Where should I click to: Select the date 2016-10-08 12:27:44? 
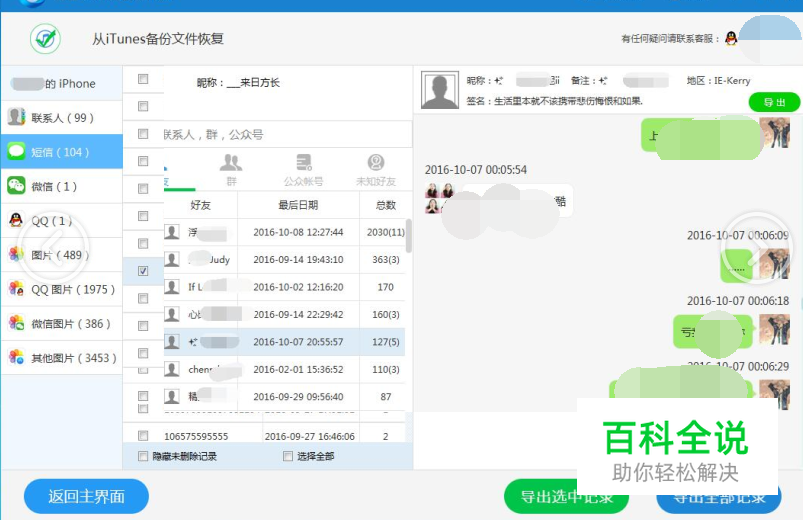click(x=298, y=232)
